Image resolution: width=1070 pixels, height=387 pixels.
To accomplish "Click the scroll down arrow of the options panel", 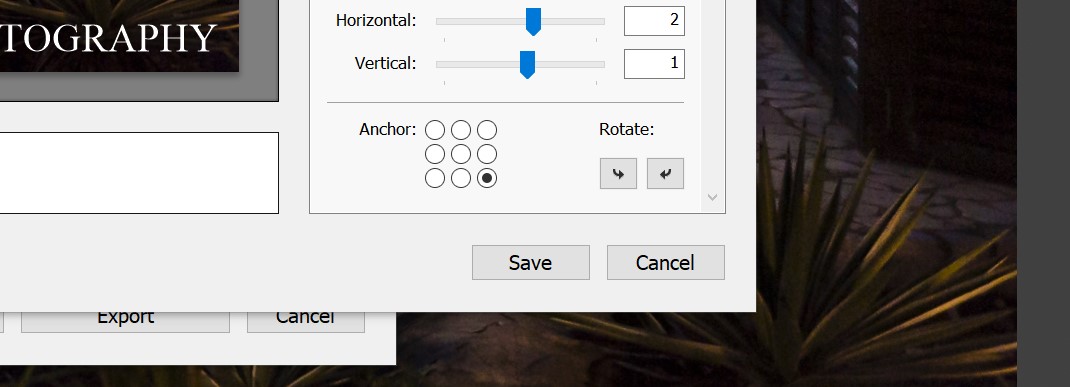I will (712, 197).
